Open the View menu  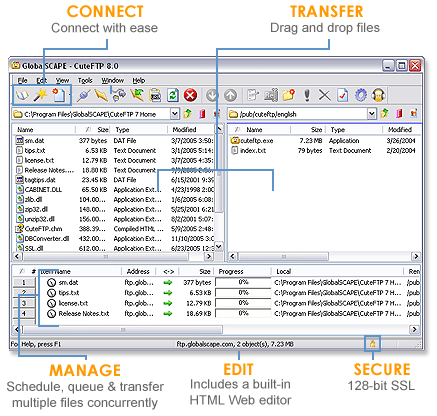click(62, 80)
